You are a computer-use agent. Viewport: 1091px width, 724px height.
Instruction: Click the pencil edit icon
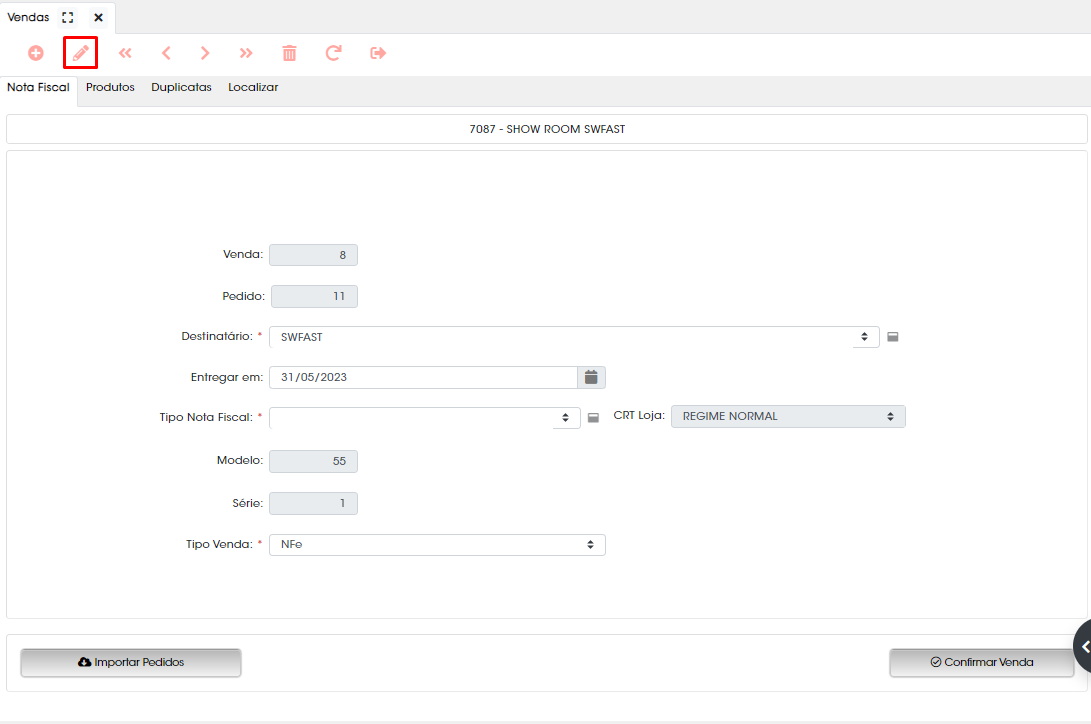click(x=81, y=53)
